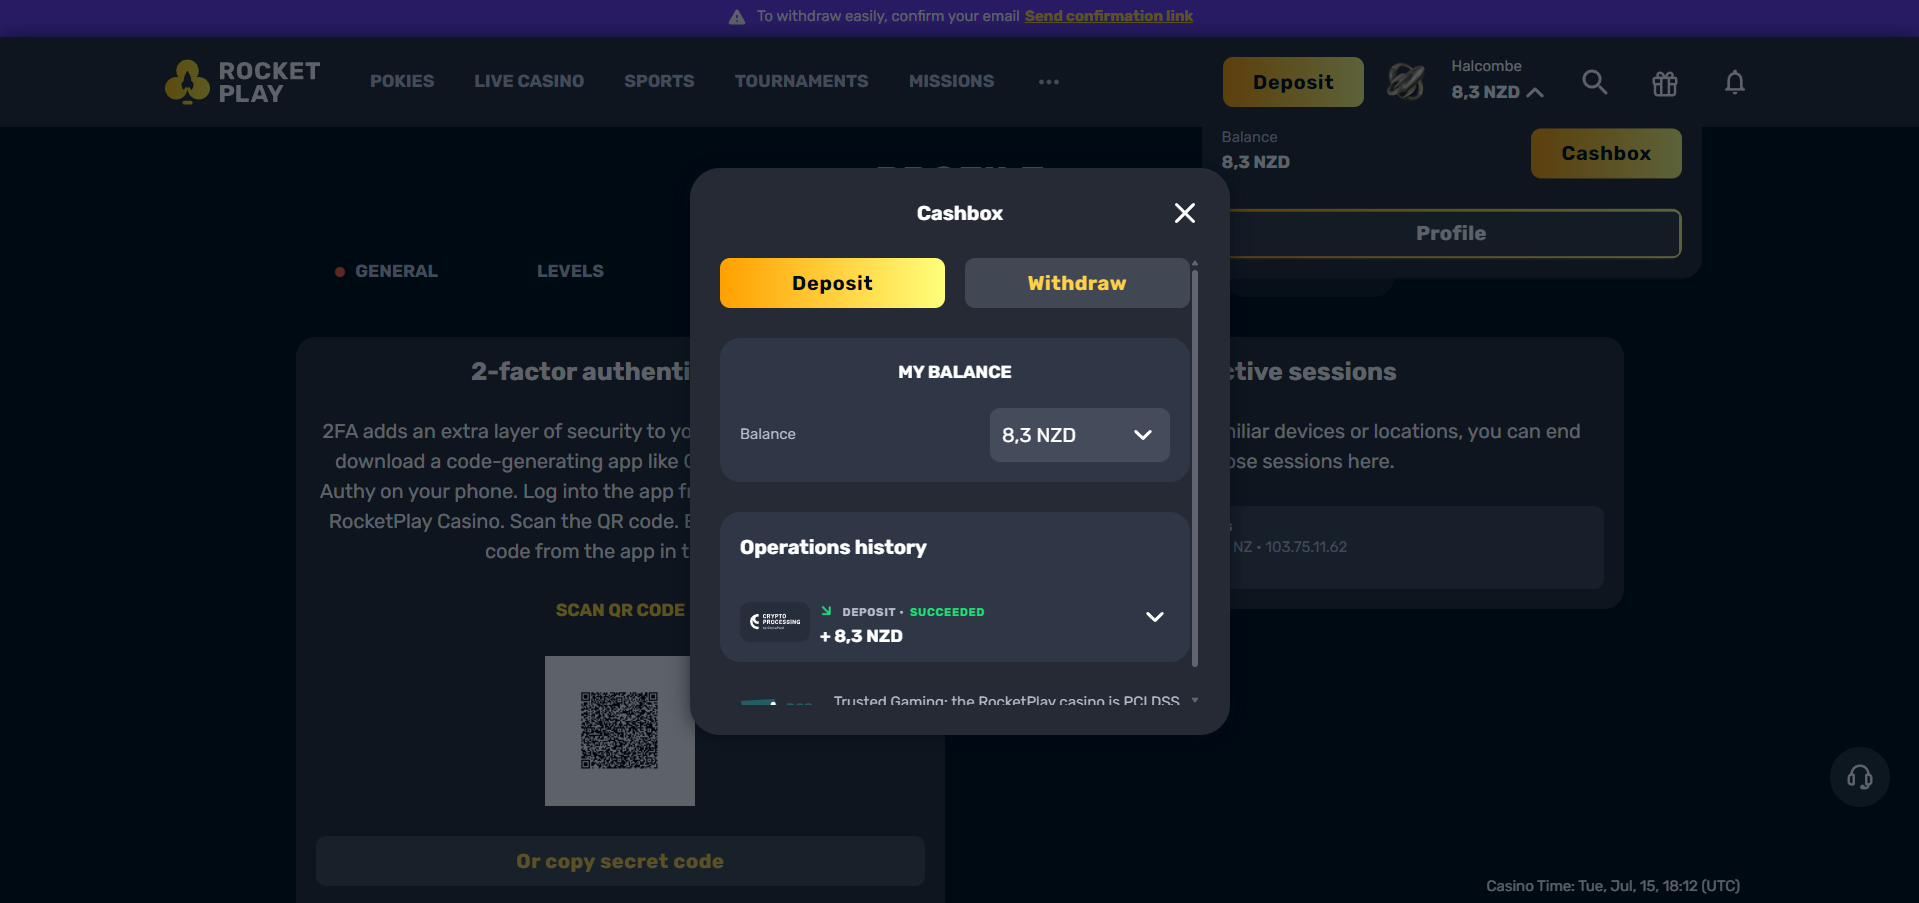The height and width of the screenshot is (903, 1919).
Task: Select the Deposit tab in Cashbox
Action: pyautogui.click(x=832, y=283)
